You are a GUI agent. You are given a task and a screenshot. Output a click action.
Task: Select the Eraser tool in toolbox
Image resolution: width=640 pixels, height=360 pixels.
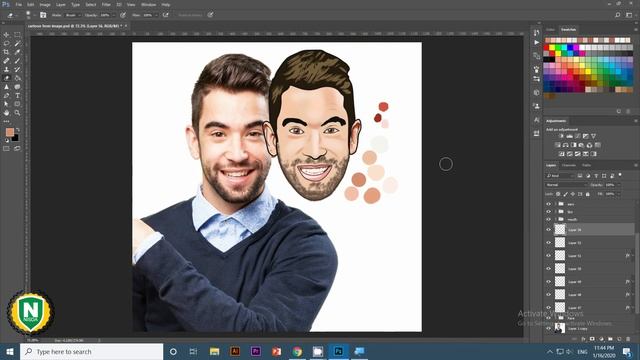pos(6,78)
